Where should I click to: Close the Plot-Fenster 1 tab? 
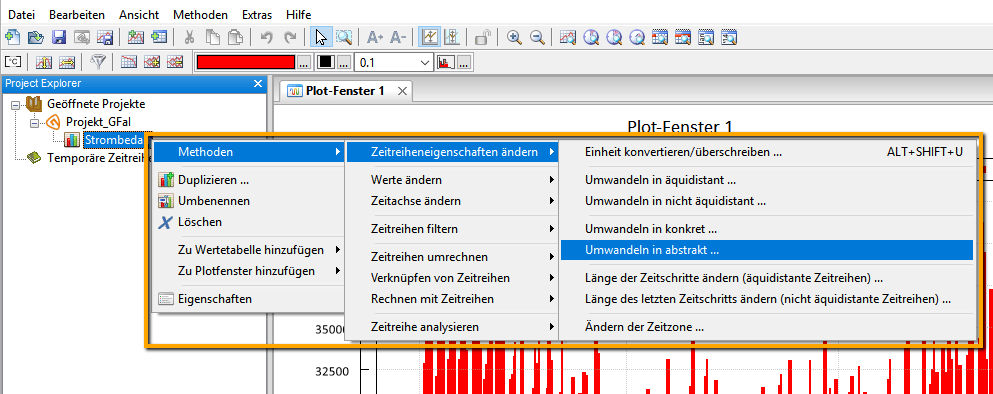point(402,91)
